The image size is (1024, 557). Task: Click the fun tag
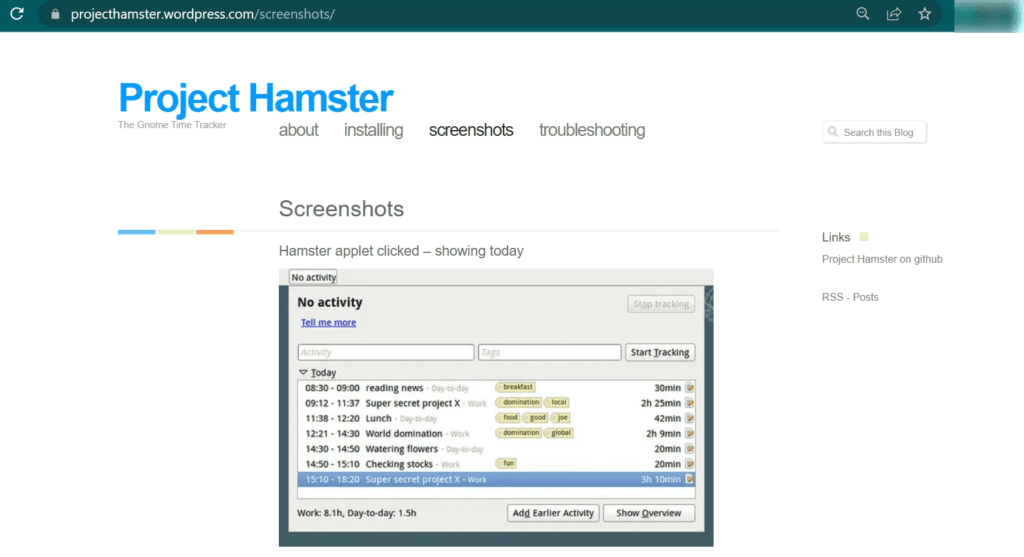click(x=506, y=463)
